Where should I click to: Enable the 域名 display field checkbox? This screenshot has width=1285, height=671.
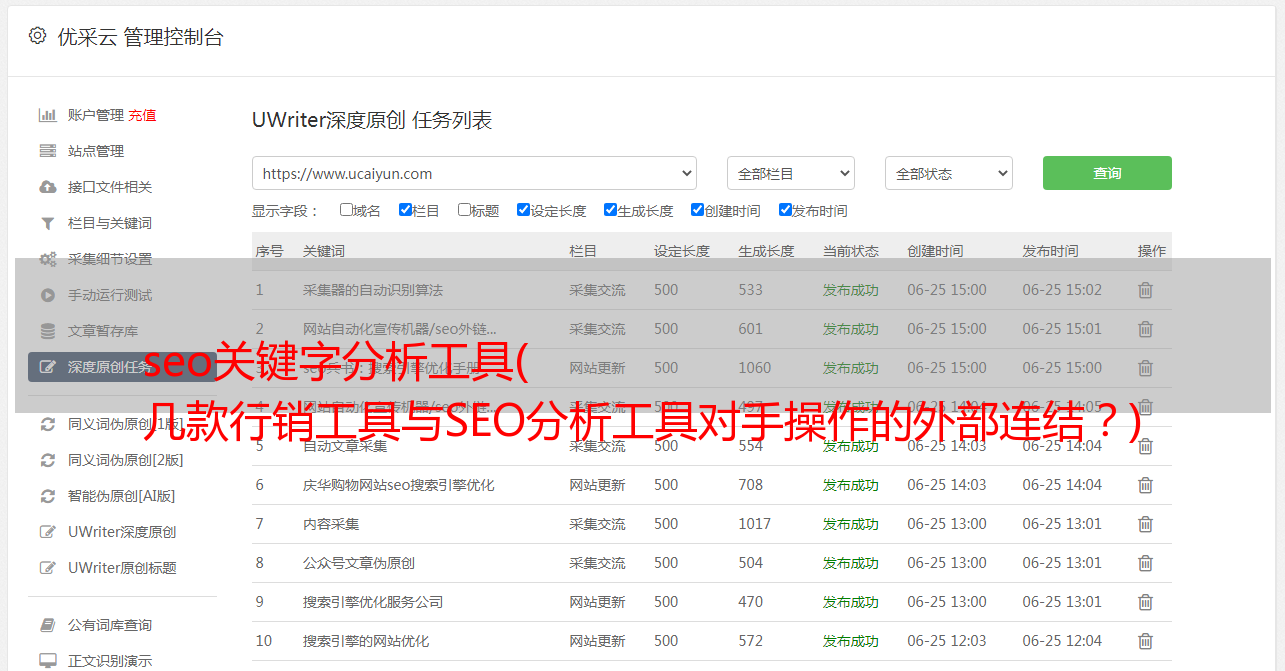pos(346,210)
